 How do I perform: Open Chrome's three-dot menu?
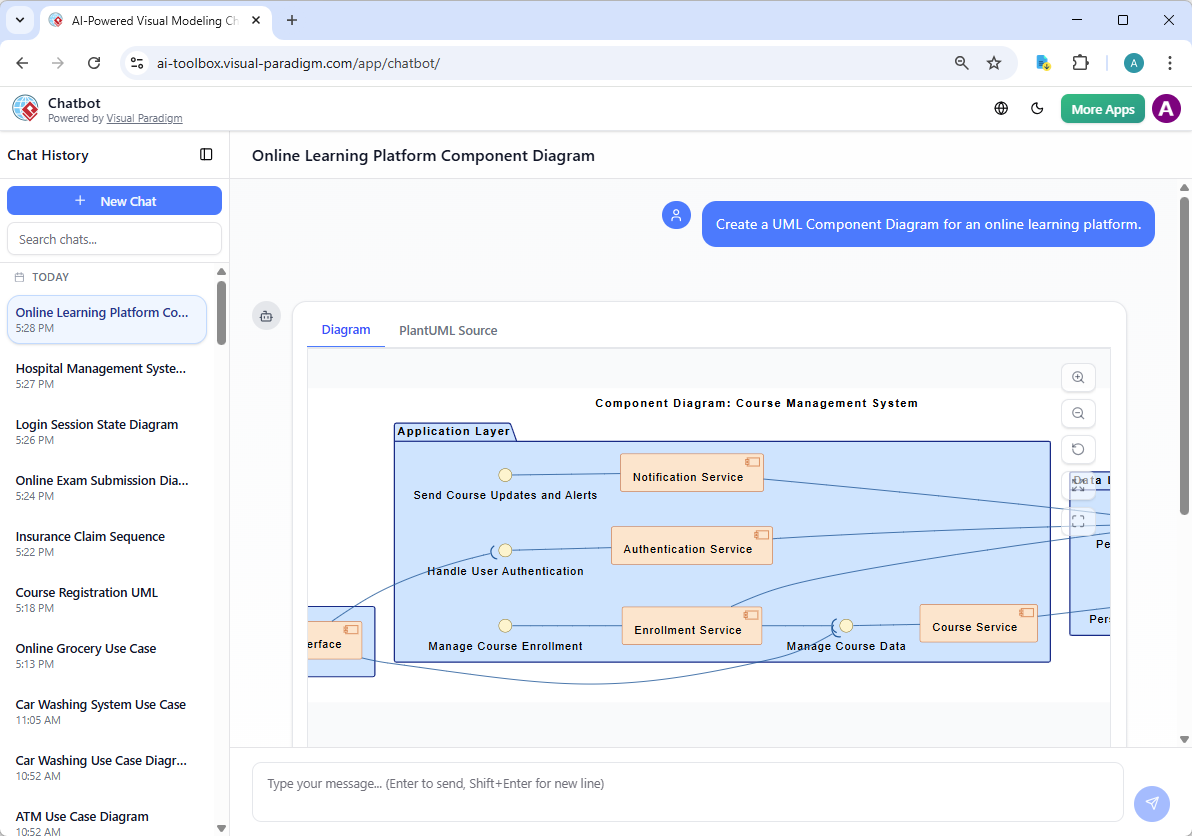1170,62
